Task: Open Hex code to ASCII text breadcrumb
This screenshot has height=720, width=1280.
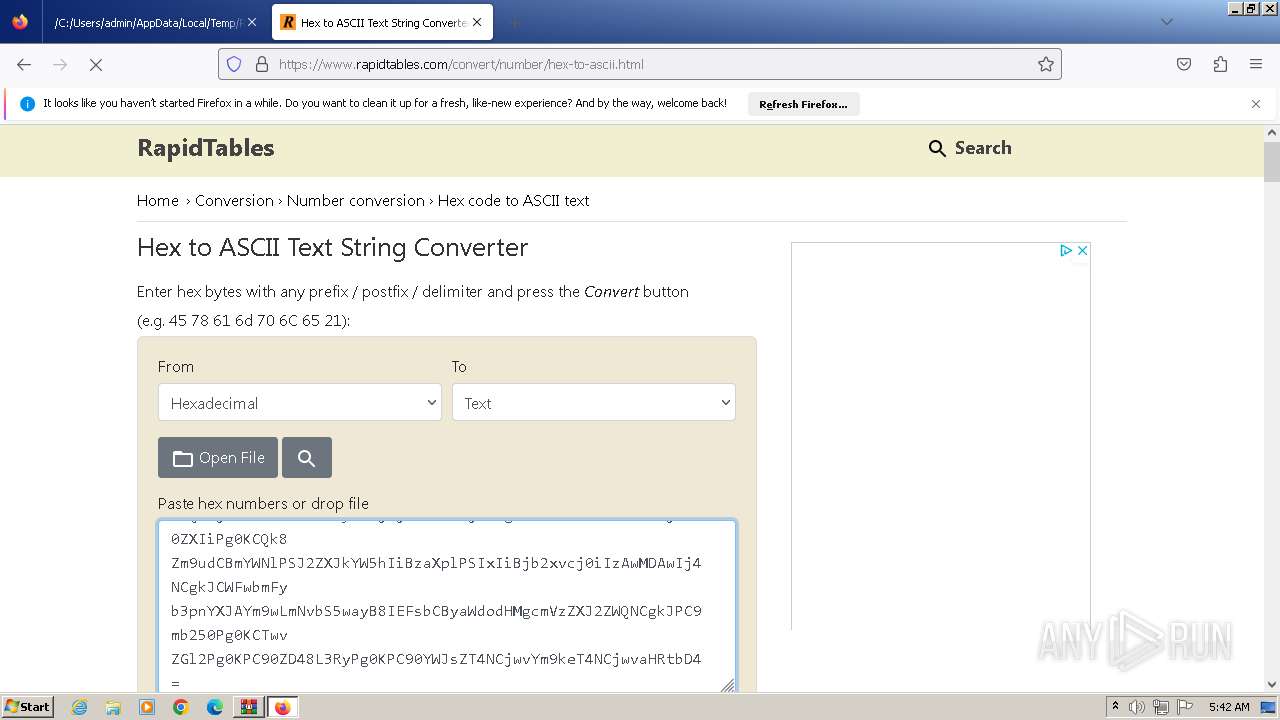Action: coord(513,200)
